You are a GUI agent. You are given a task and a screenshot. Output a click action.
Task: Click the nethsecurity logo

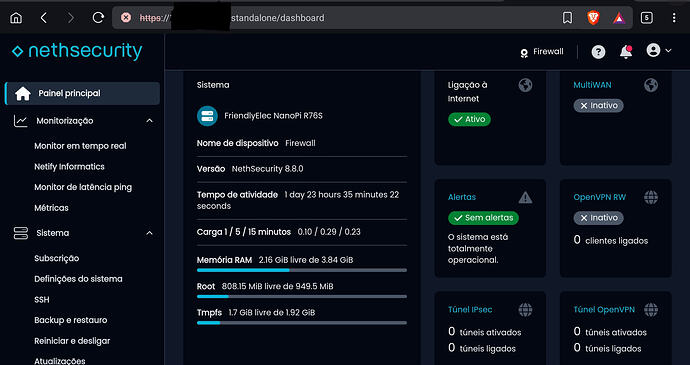point(77,52)
